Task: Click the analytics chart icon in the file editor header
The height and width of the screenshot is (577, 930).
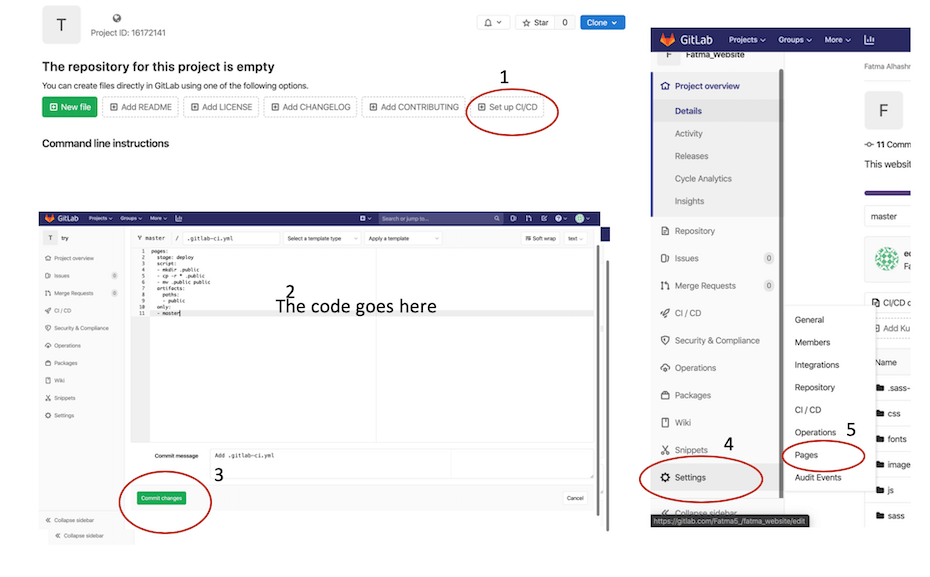Action: (x=179, y=218)
